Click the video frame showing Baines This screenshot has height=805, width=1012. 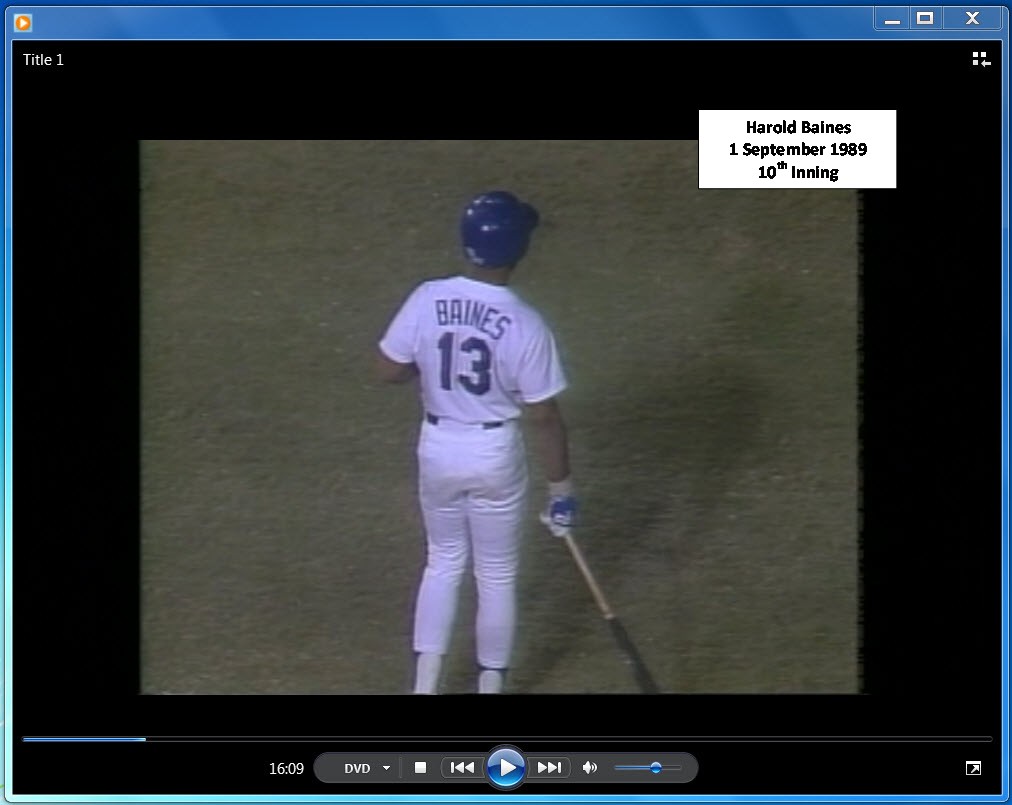501,417
